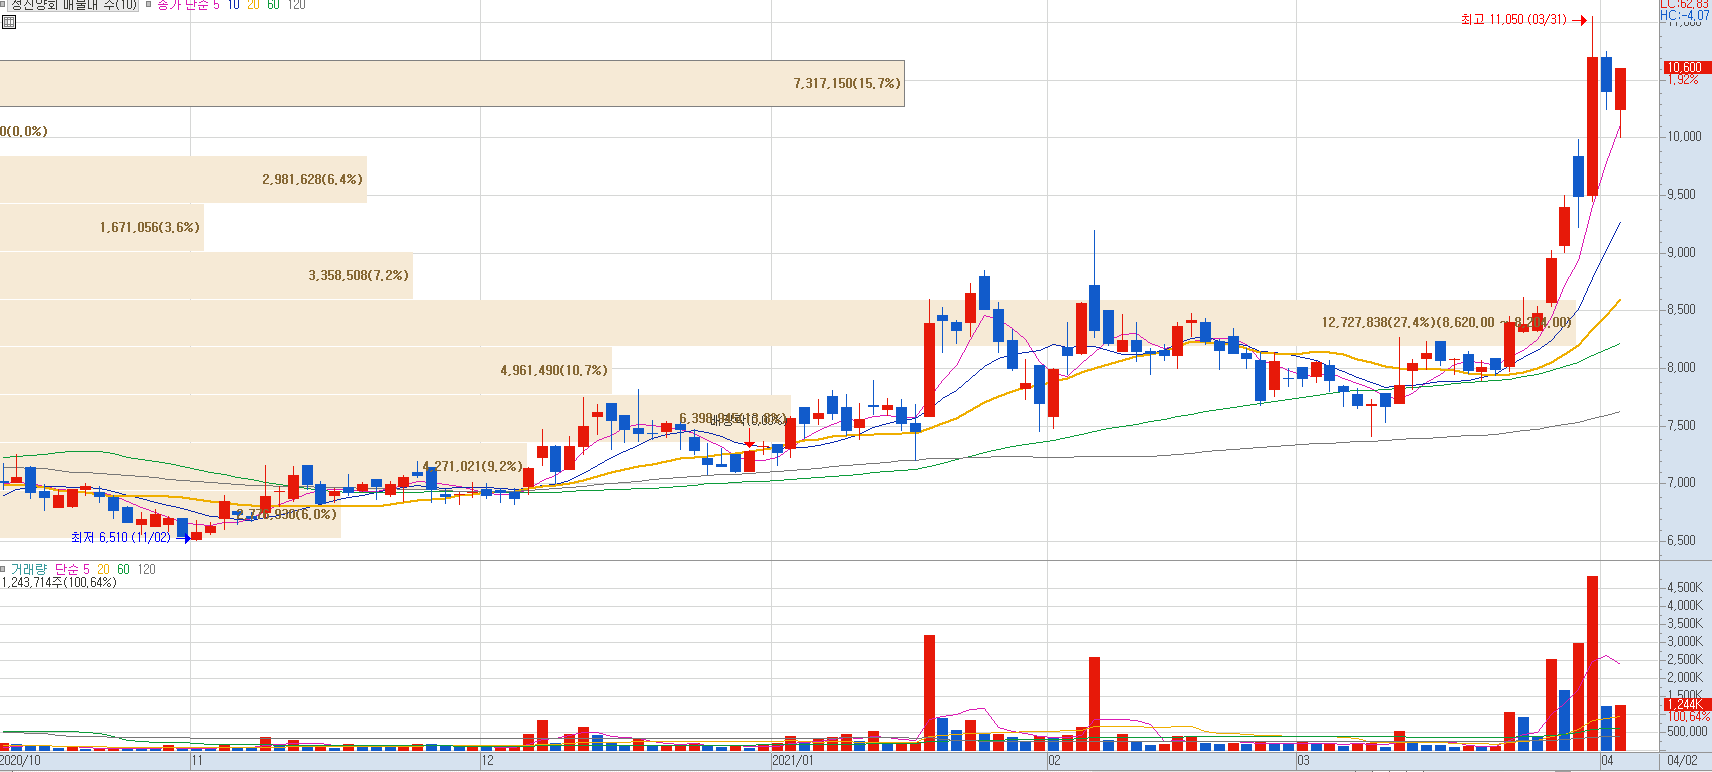The width and height of the screenshot is (1712, 772).
Task: Click the 04/02 date label at bottom right
Action: coord(1682,761)
